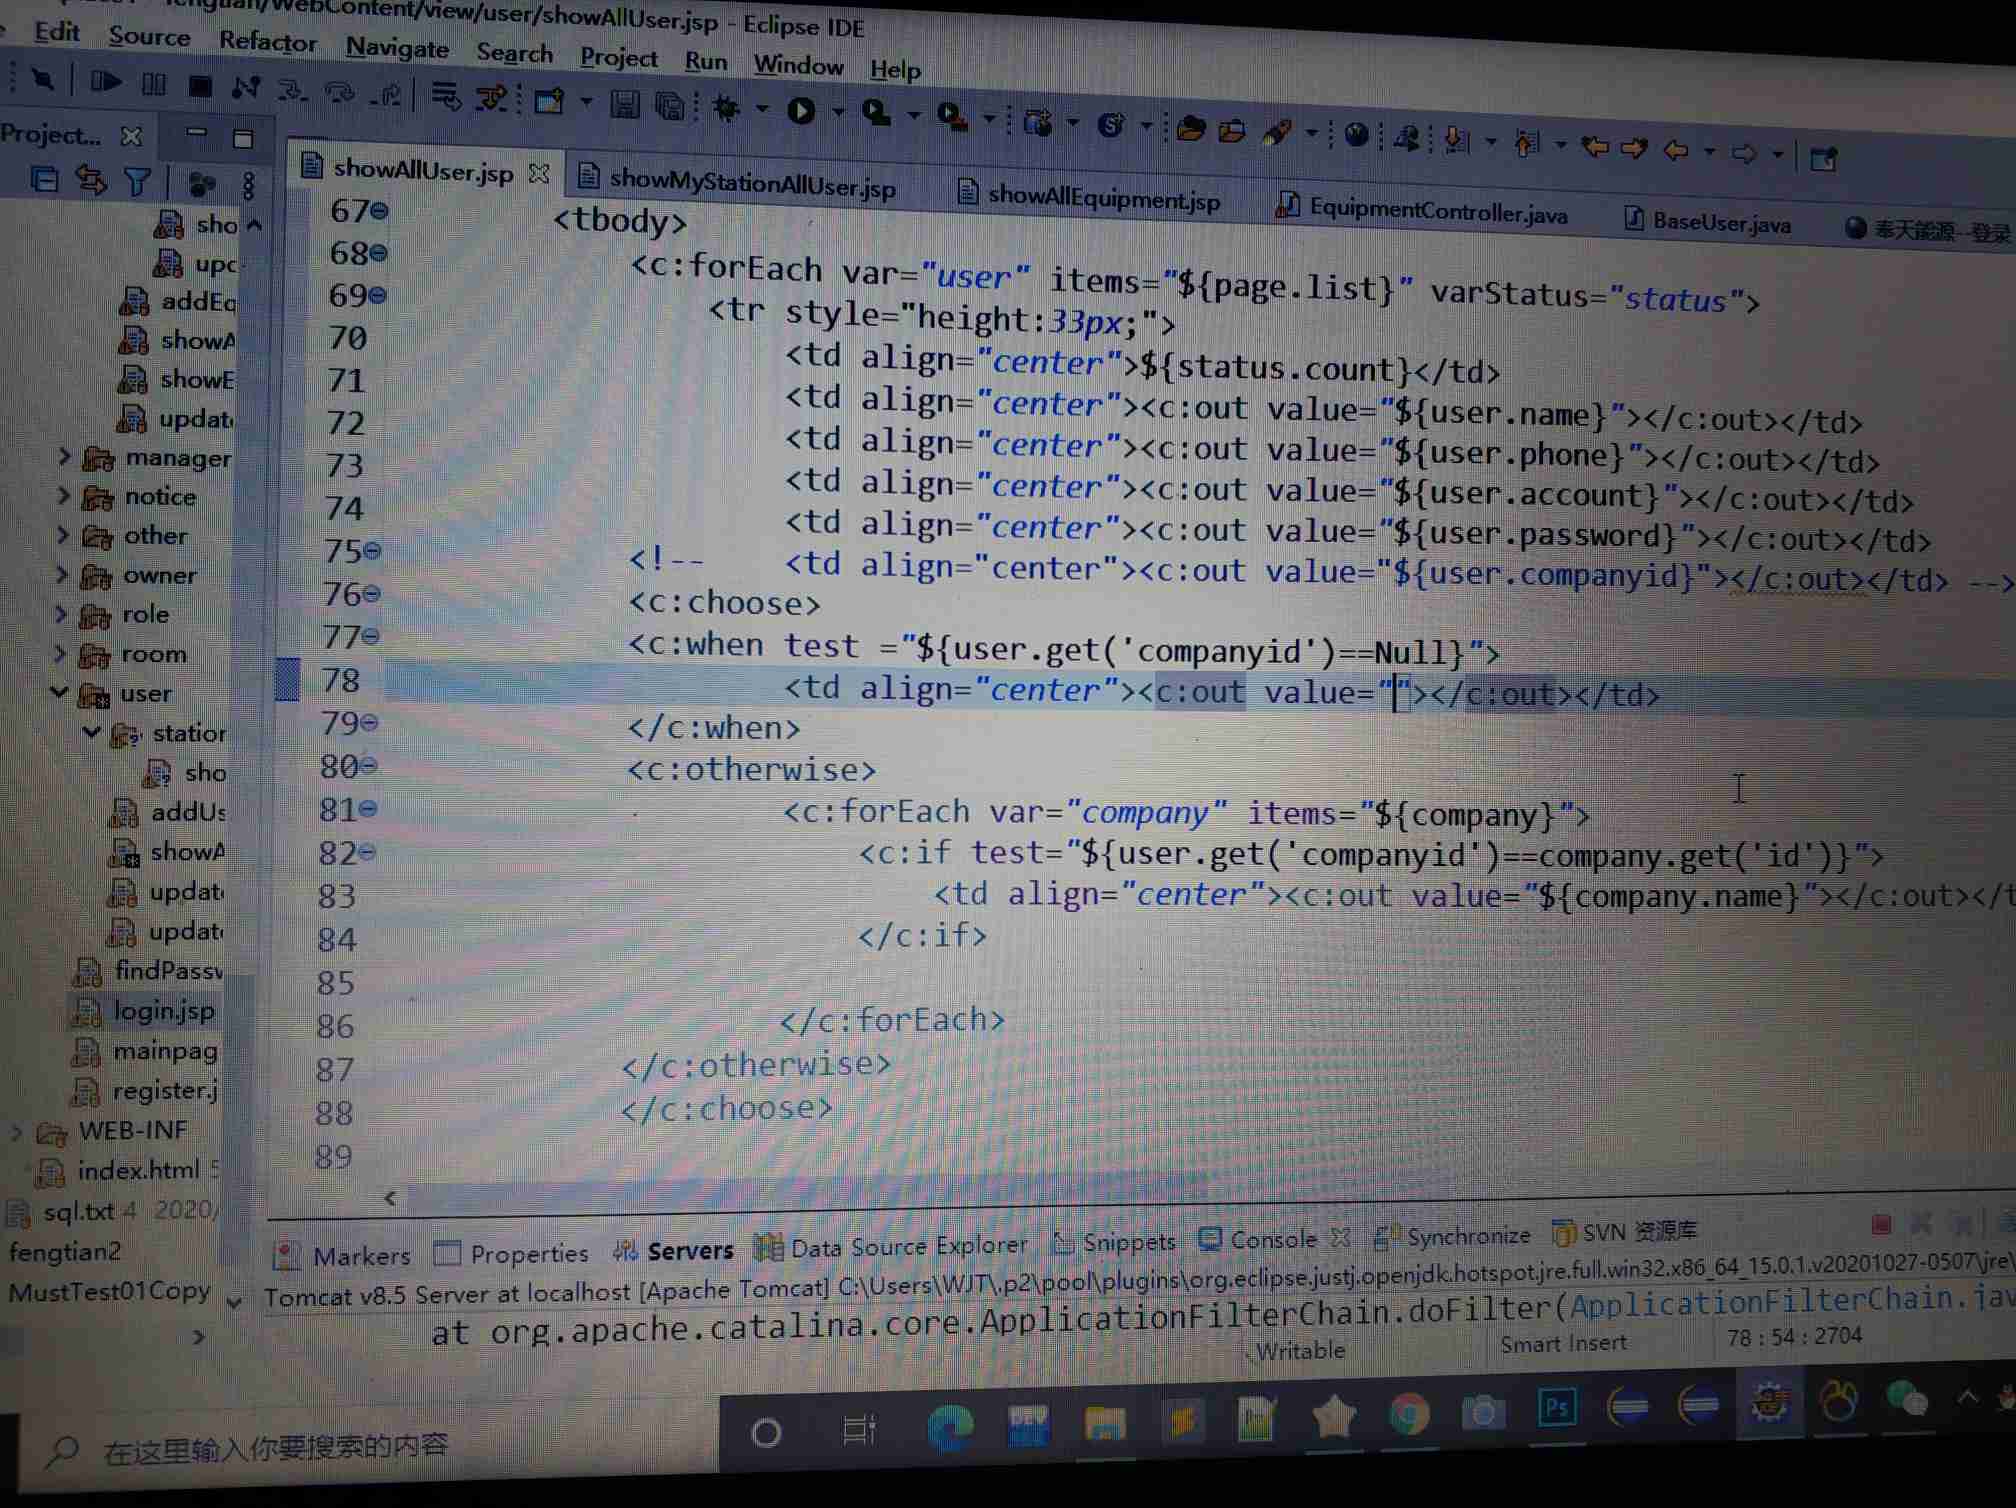Click the Terminate stop square icon

click(200, 86)
